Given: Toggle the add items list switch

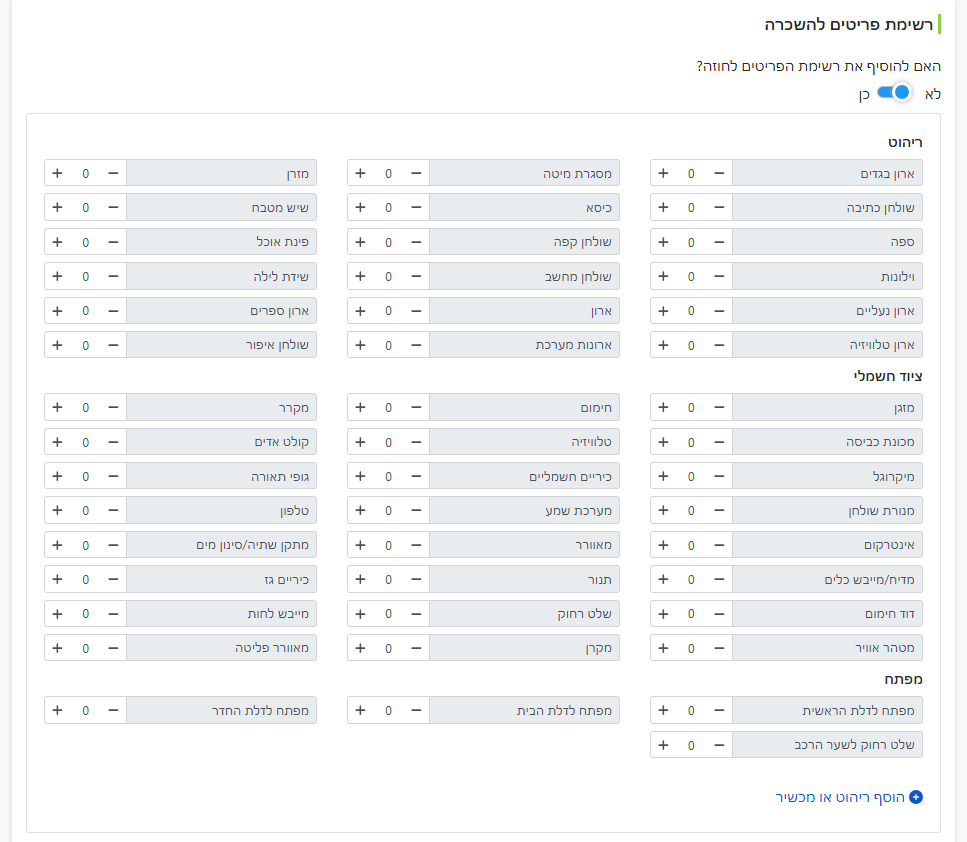Looking at the screenshot, I should [x=895, y=93].
